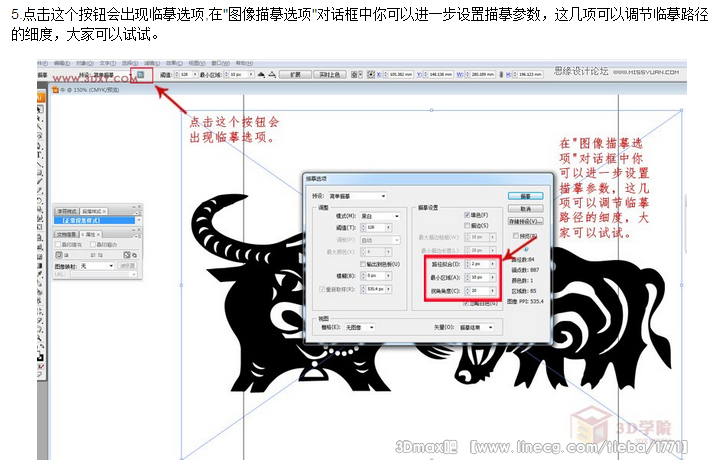This screenshot has width=717, height=464.
Task: Switch to the 文档信息 document info tab
Action: click(x=67, y=235)
